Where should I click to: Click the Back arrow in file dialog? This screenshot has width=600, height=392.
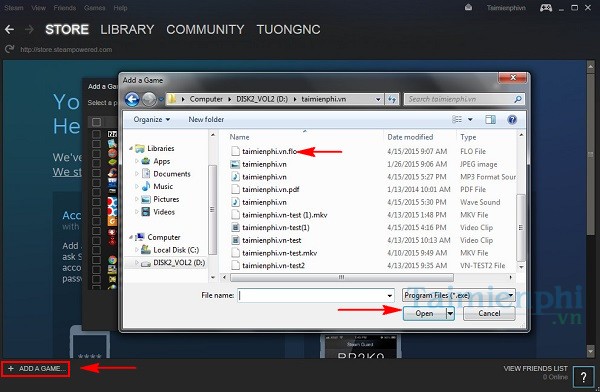click(x=132, y=100)
